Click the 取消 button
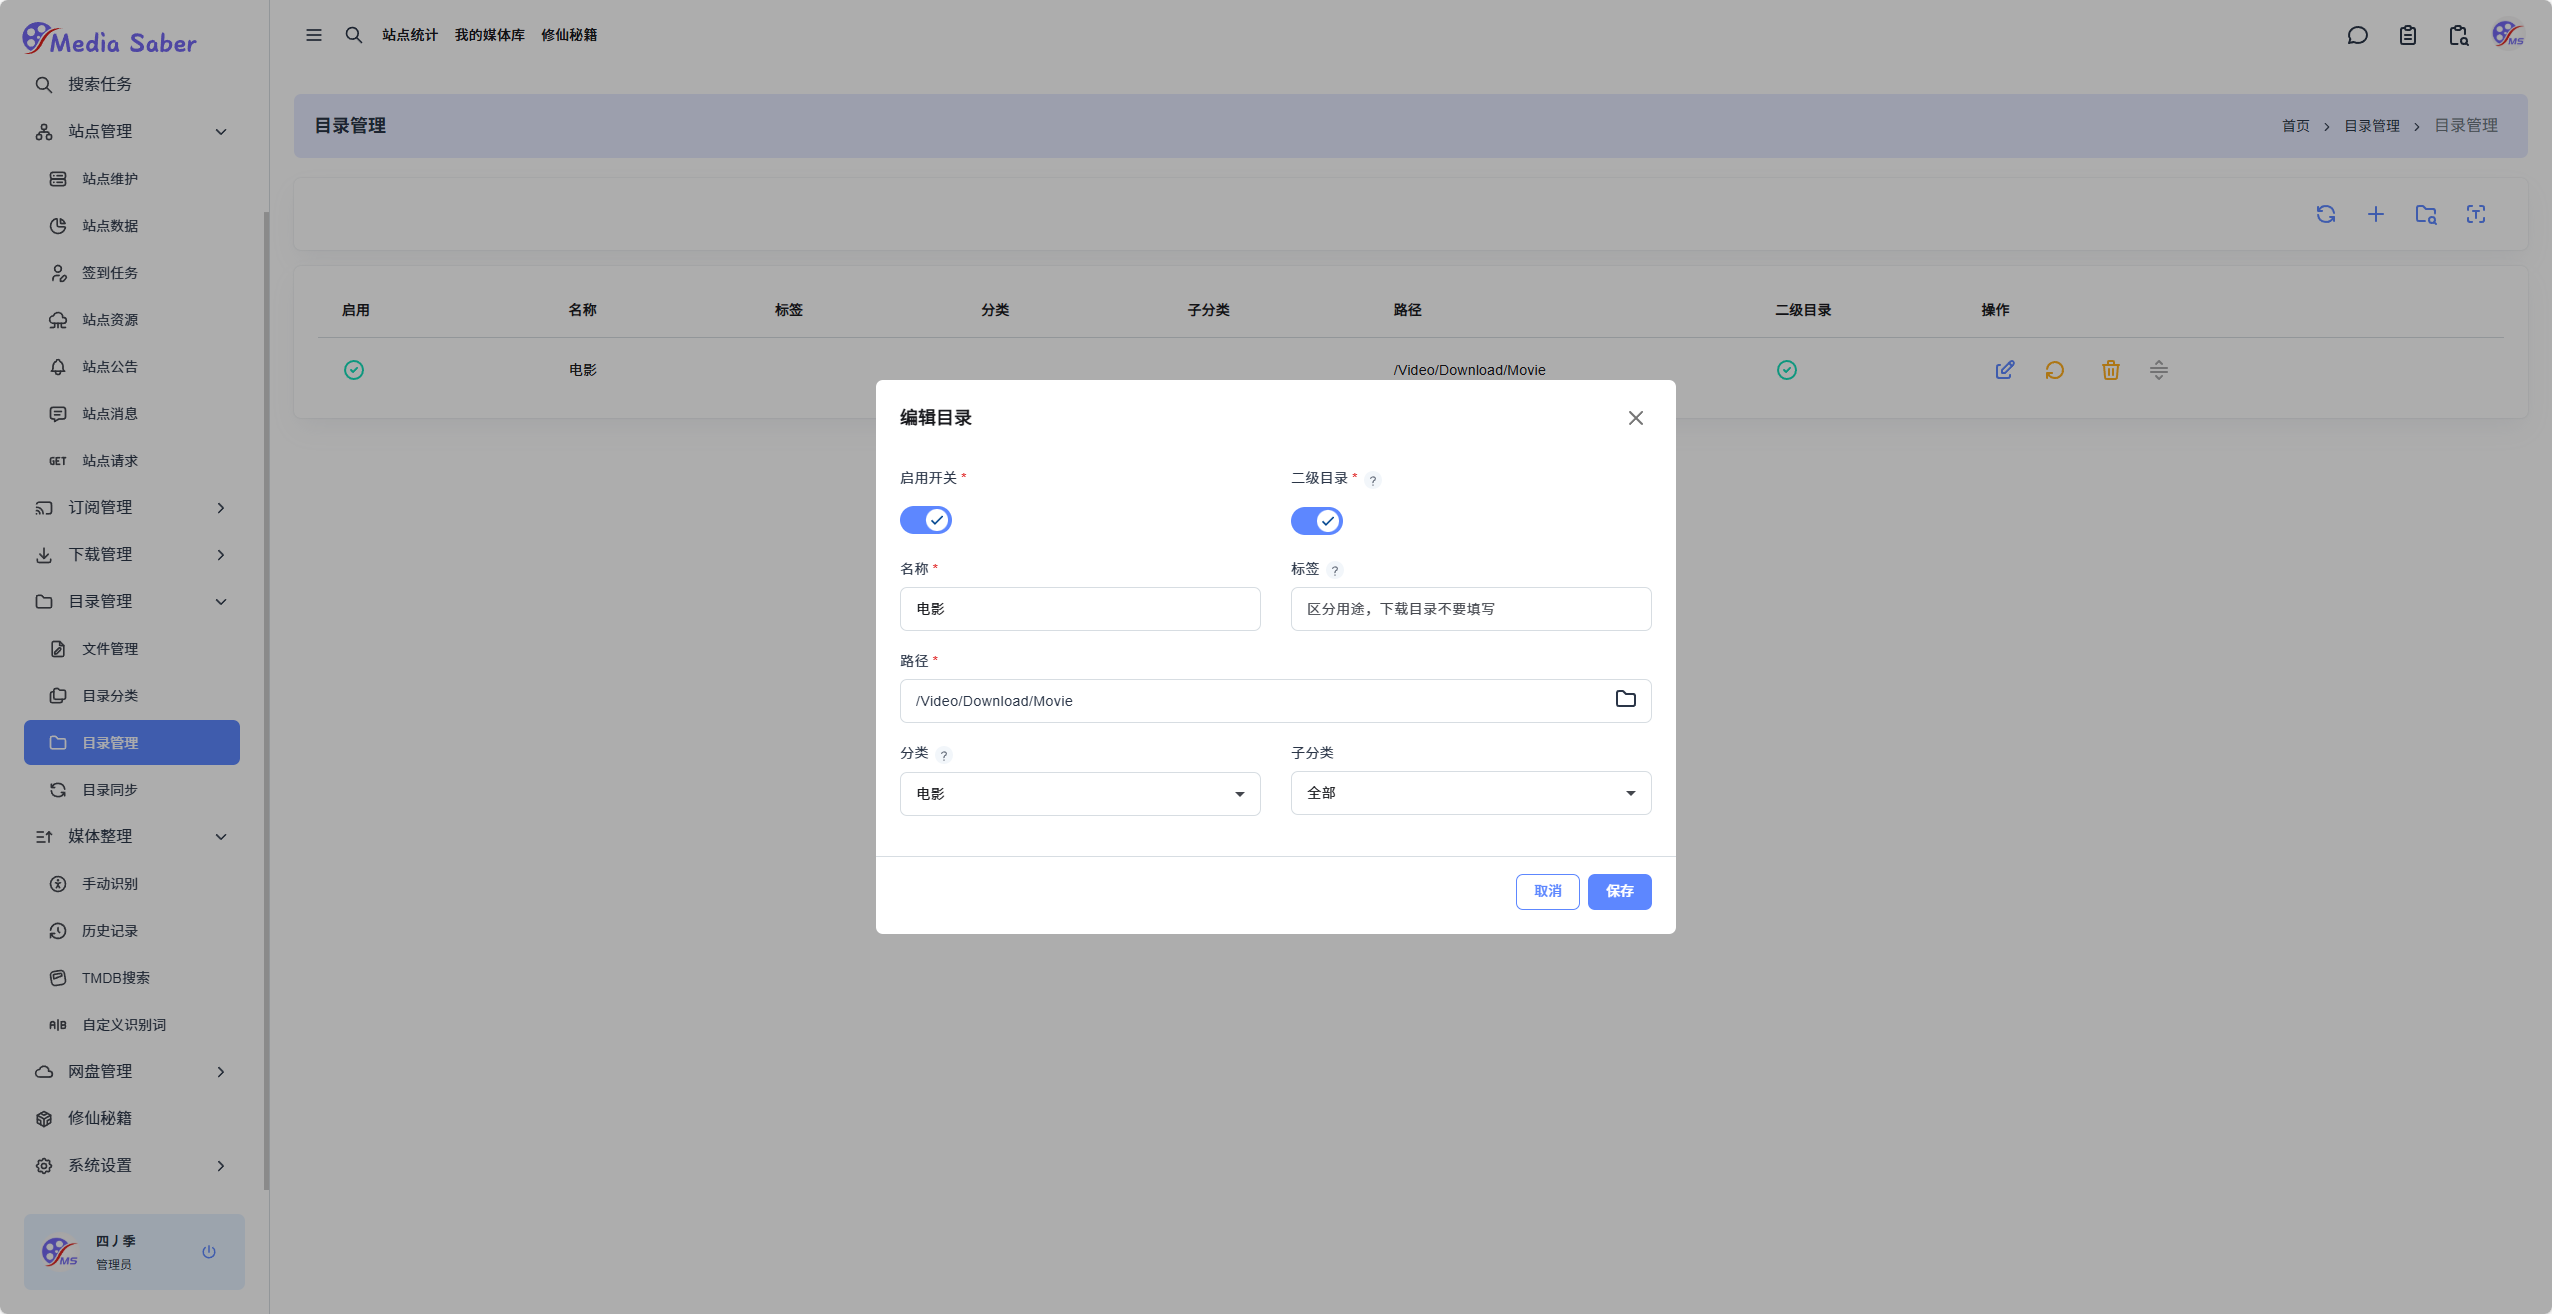Image resolution: width=2552 pixels, height=1314 pixels. [x=1547, y=891]
